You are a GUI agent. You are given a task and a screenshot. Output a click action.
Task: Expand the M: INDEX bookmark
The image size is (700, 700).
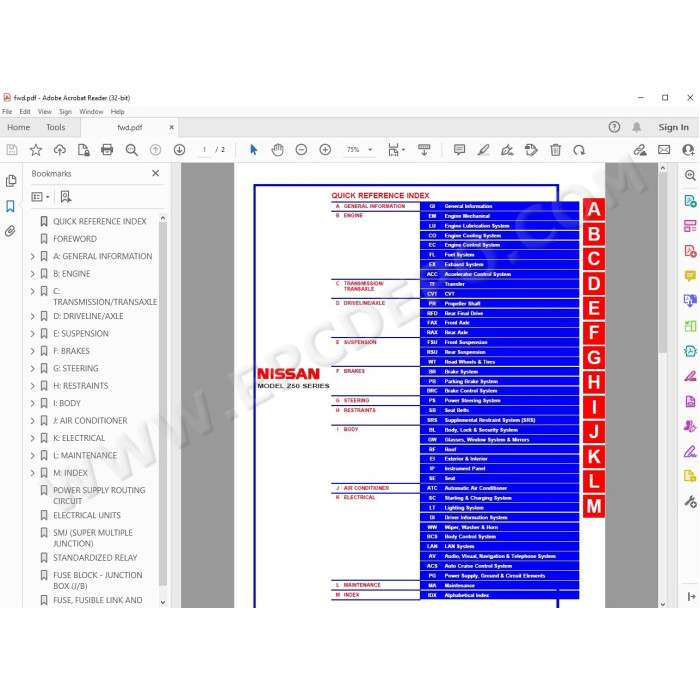(x=33, y=473)
